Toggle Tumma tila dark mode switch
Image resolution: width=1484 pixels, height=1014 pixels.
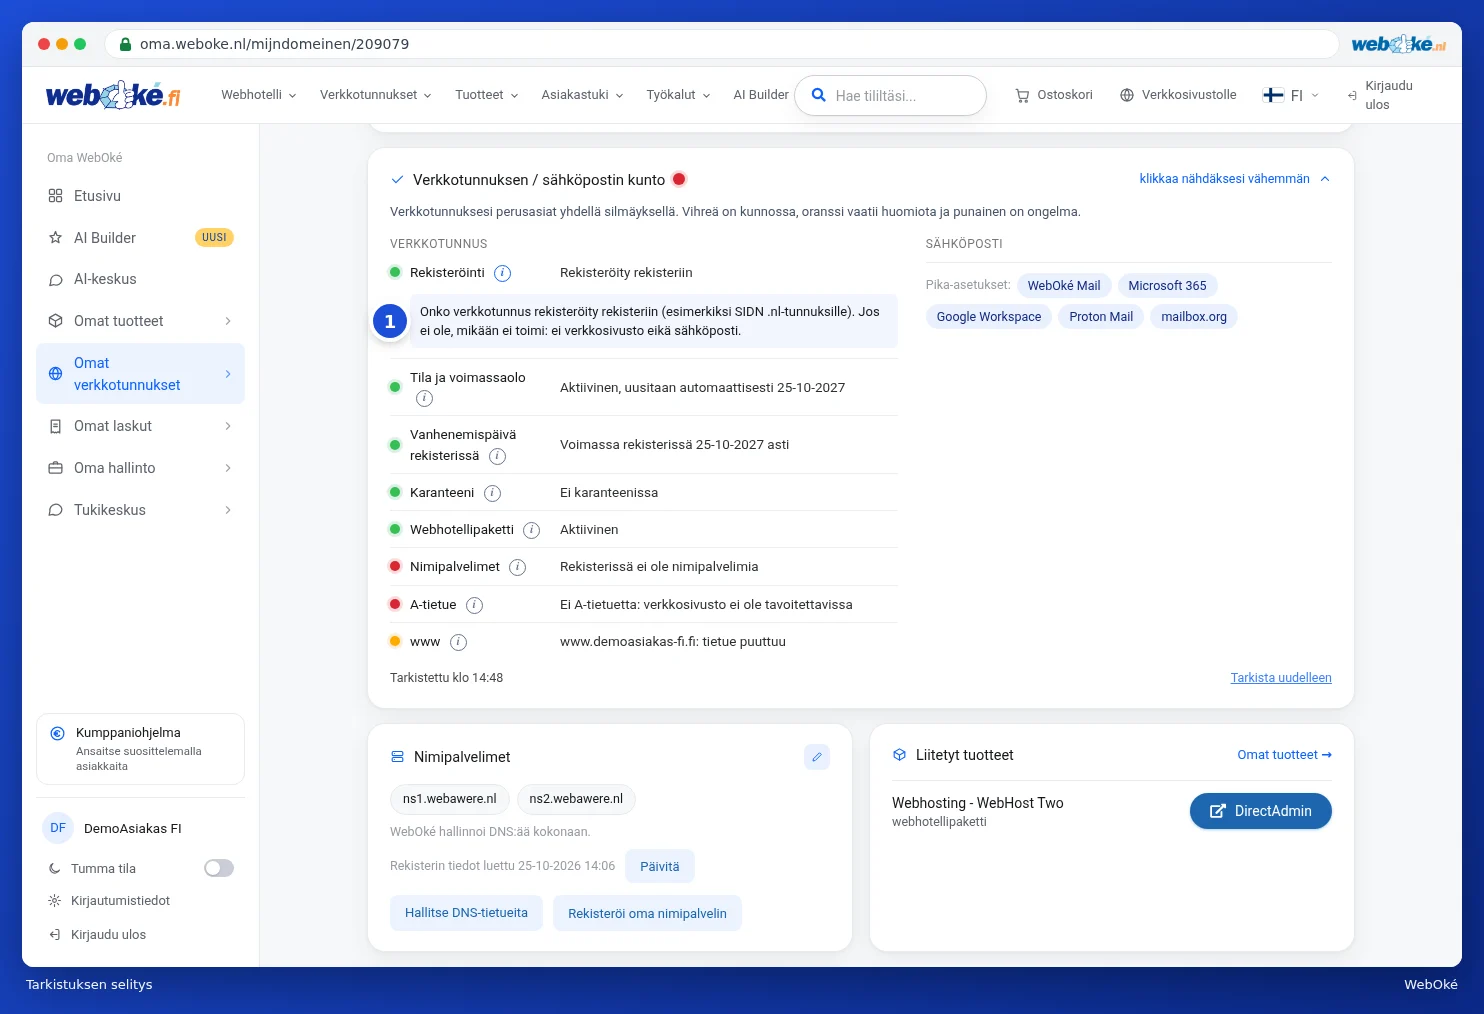point(219,868)
